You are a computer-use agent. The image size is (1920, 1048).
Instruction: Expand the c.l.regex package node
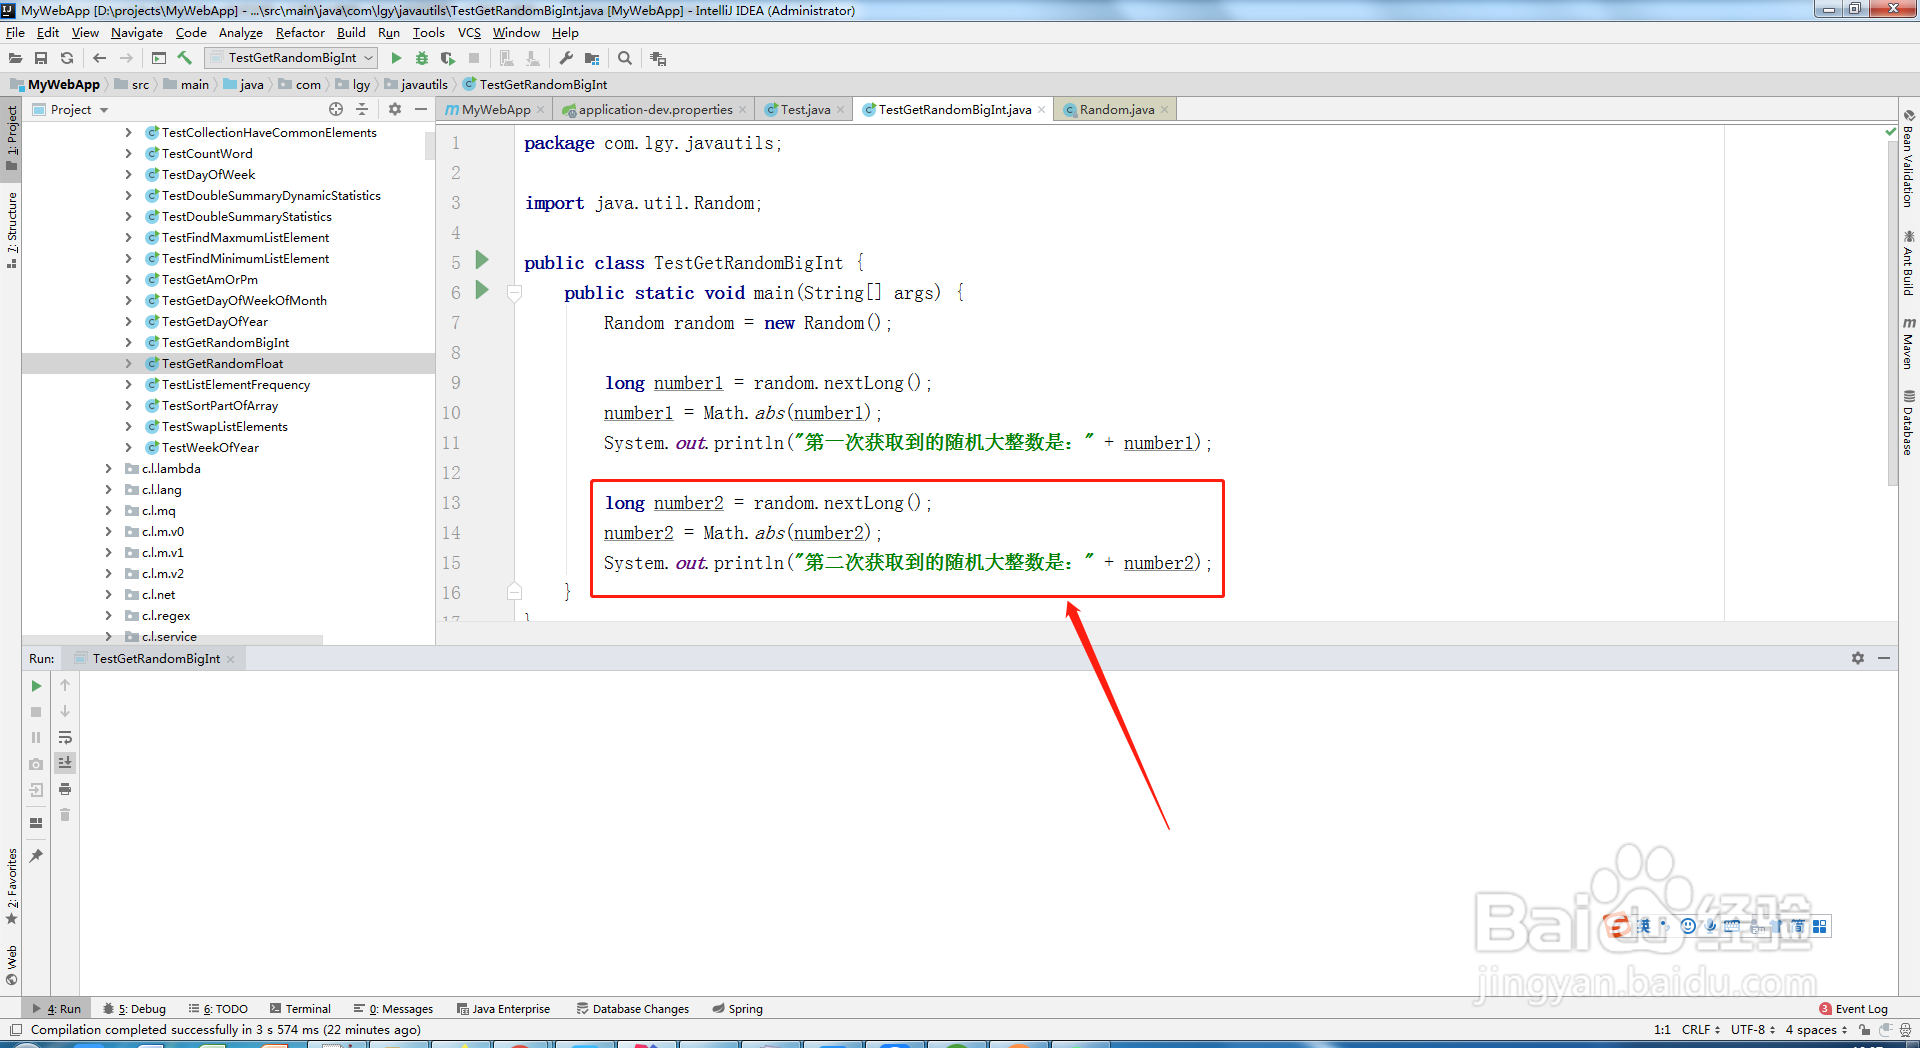[x=108, y=615]
